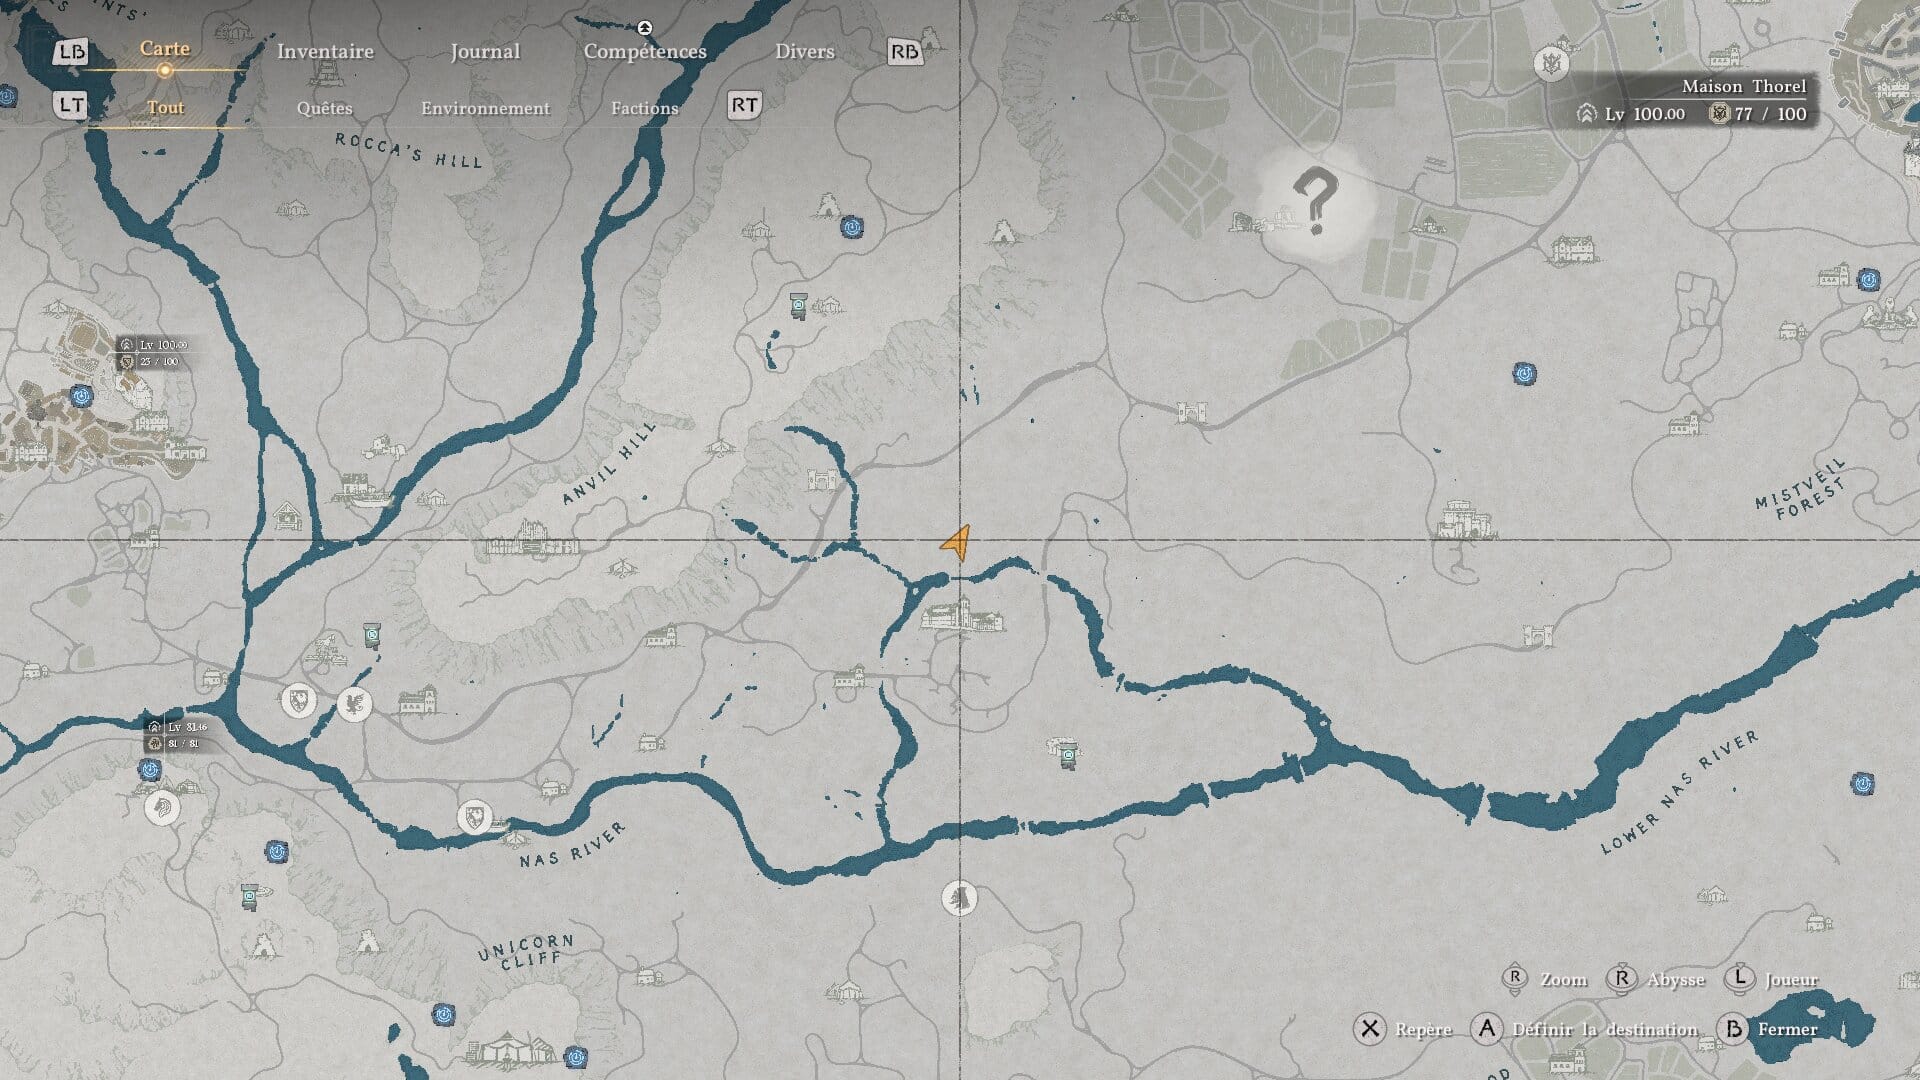Switch to the Journal tab
Image resolution: width=1920 pixels, height=1080 pixels.
485,51
